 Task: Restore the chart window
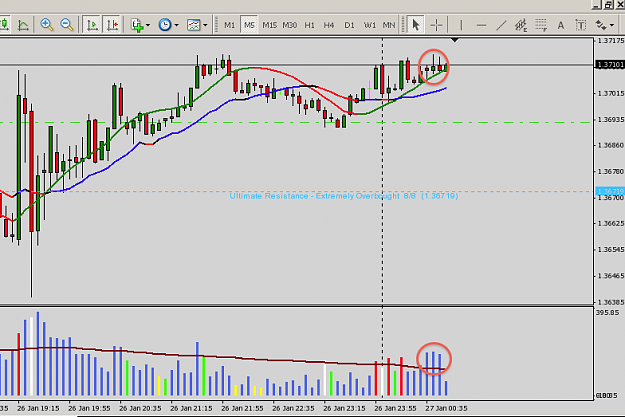click(608, 4)
